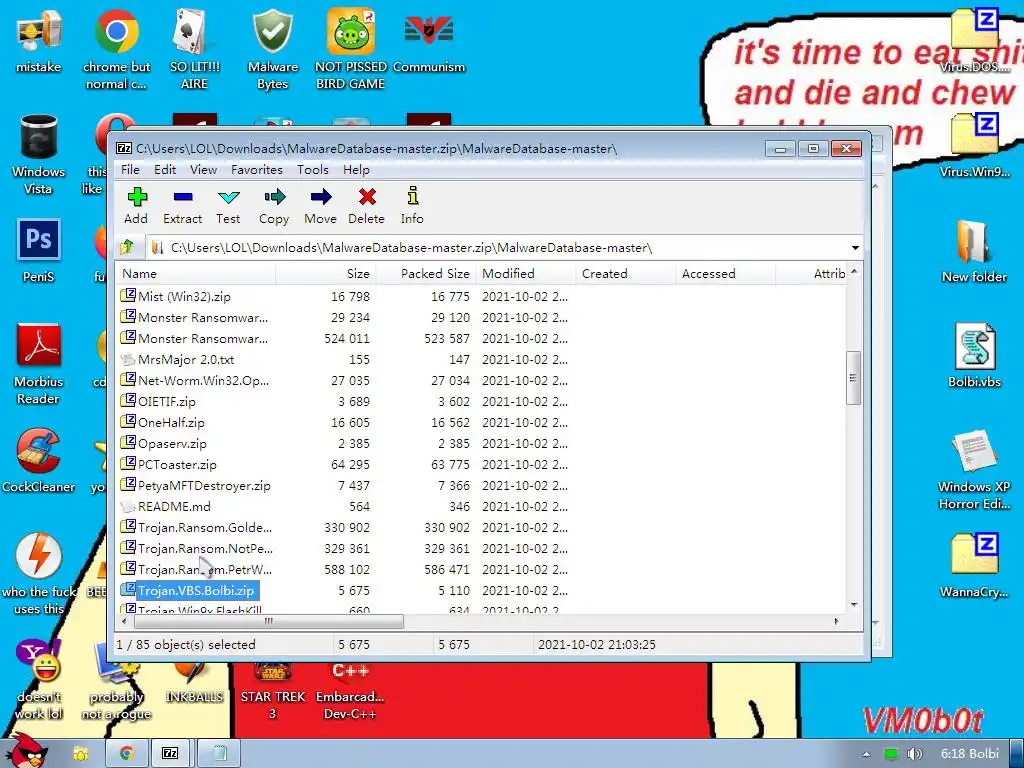Image resolution: width=1024 pixels, height=768 pixels.
Task: Open the Chrome desktop shortcut
Action: 116,49
